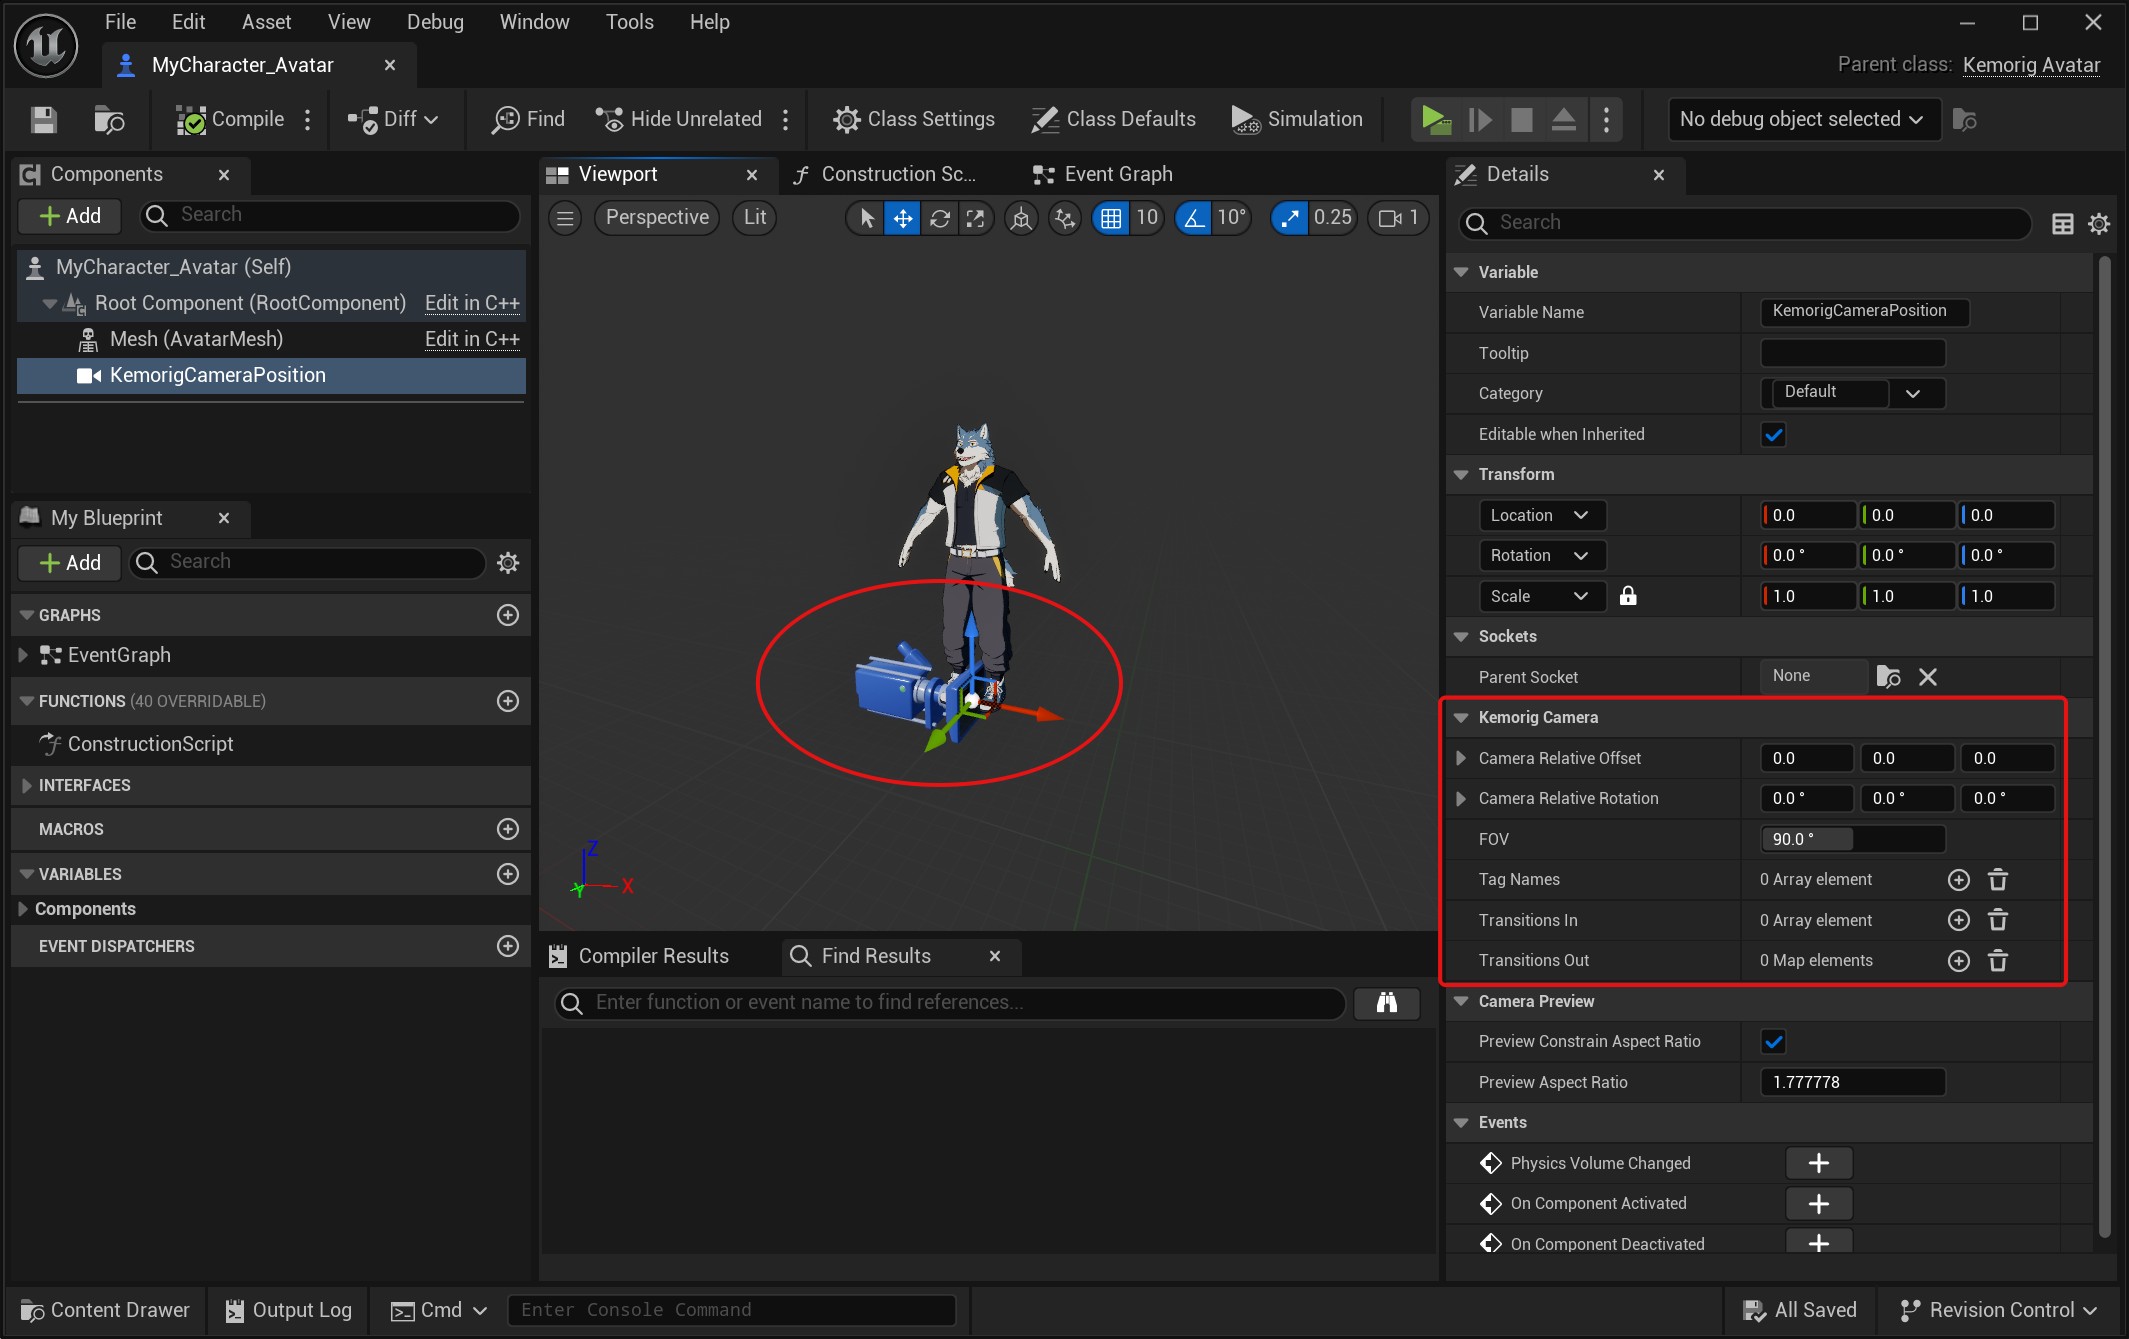Select the rotate gizmo tool in viewport

pyautogui.click(x=939, y=218)
